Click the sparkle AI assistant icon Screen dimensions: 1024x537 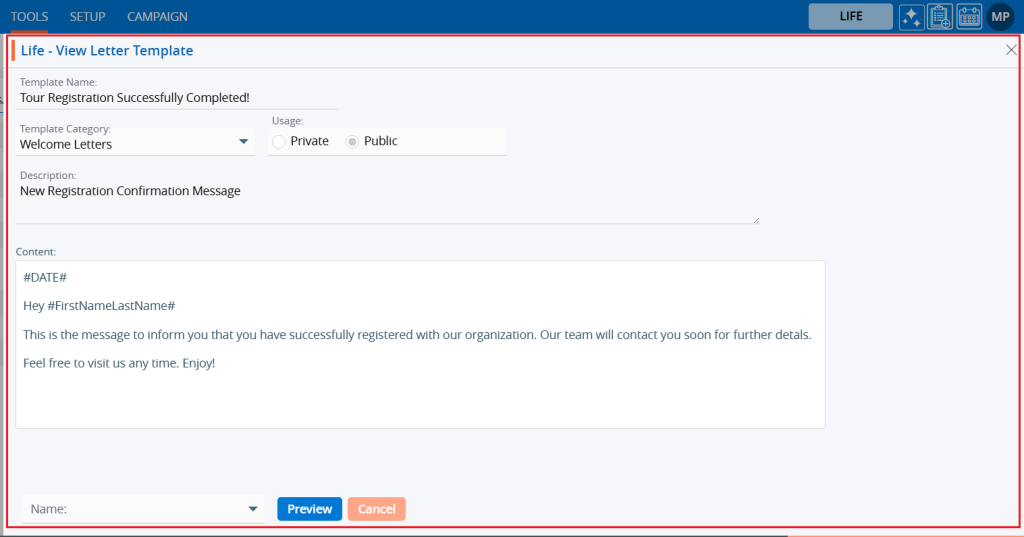click(911, 17)
